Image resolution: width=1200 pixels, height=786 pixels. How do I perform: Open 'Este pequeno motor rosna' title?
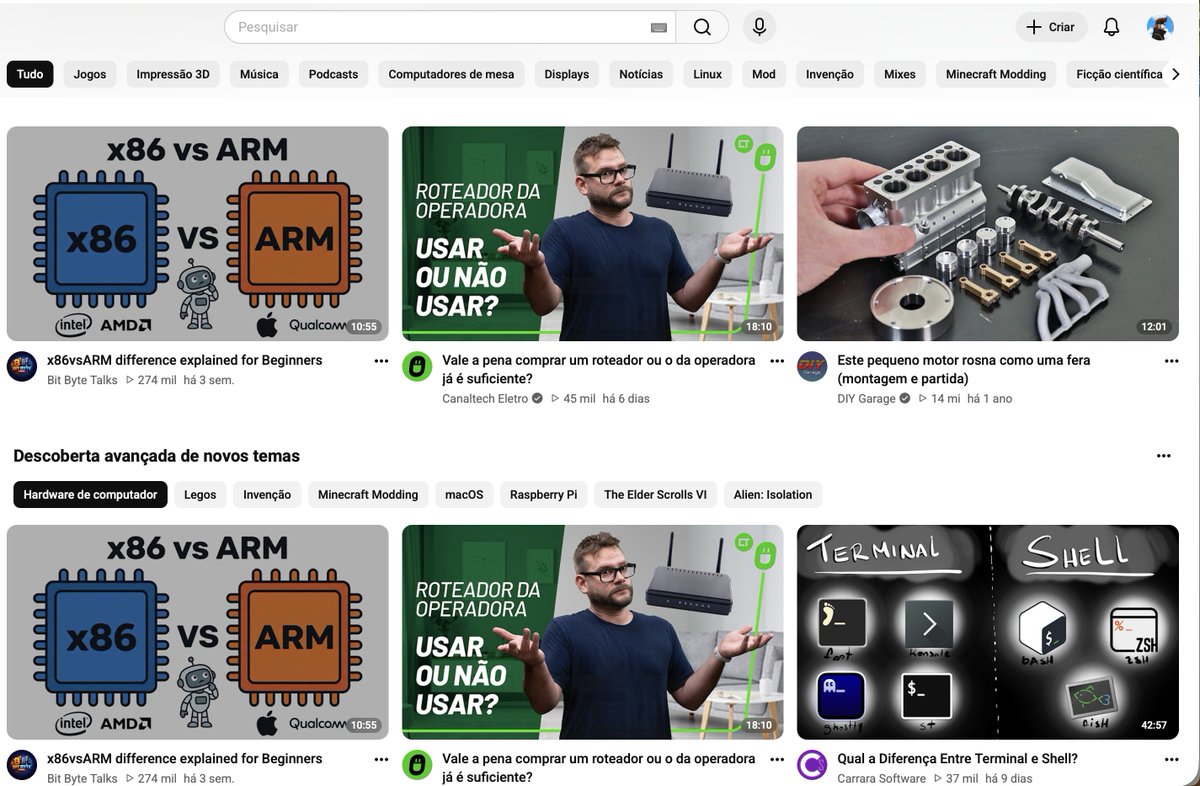964,369
